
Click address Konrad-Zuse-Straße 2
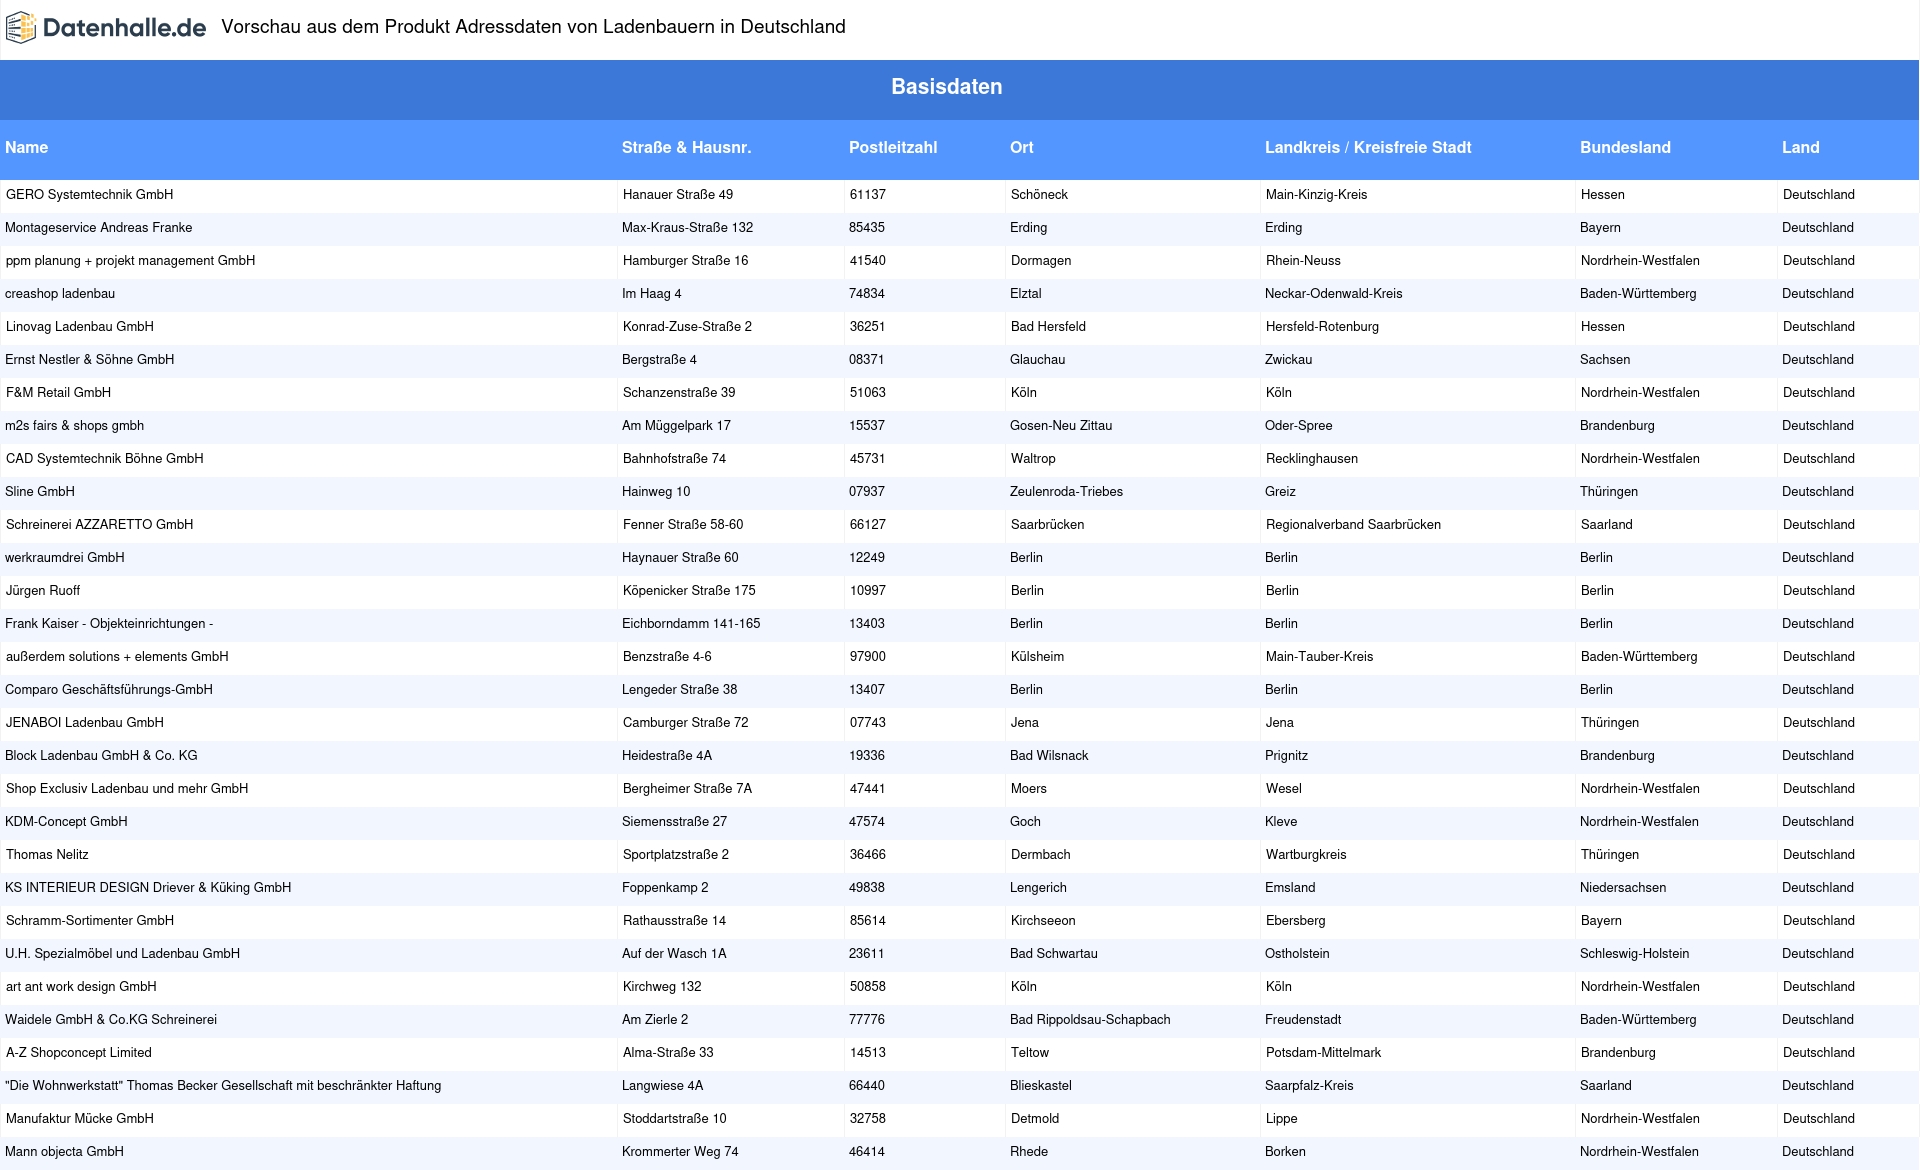[x=687, y=326]
